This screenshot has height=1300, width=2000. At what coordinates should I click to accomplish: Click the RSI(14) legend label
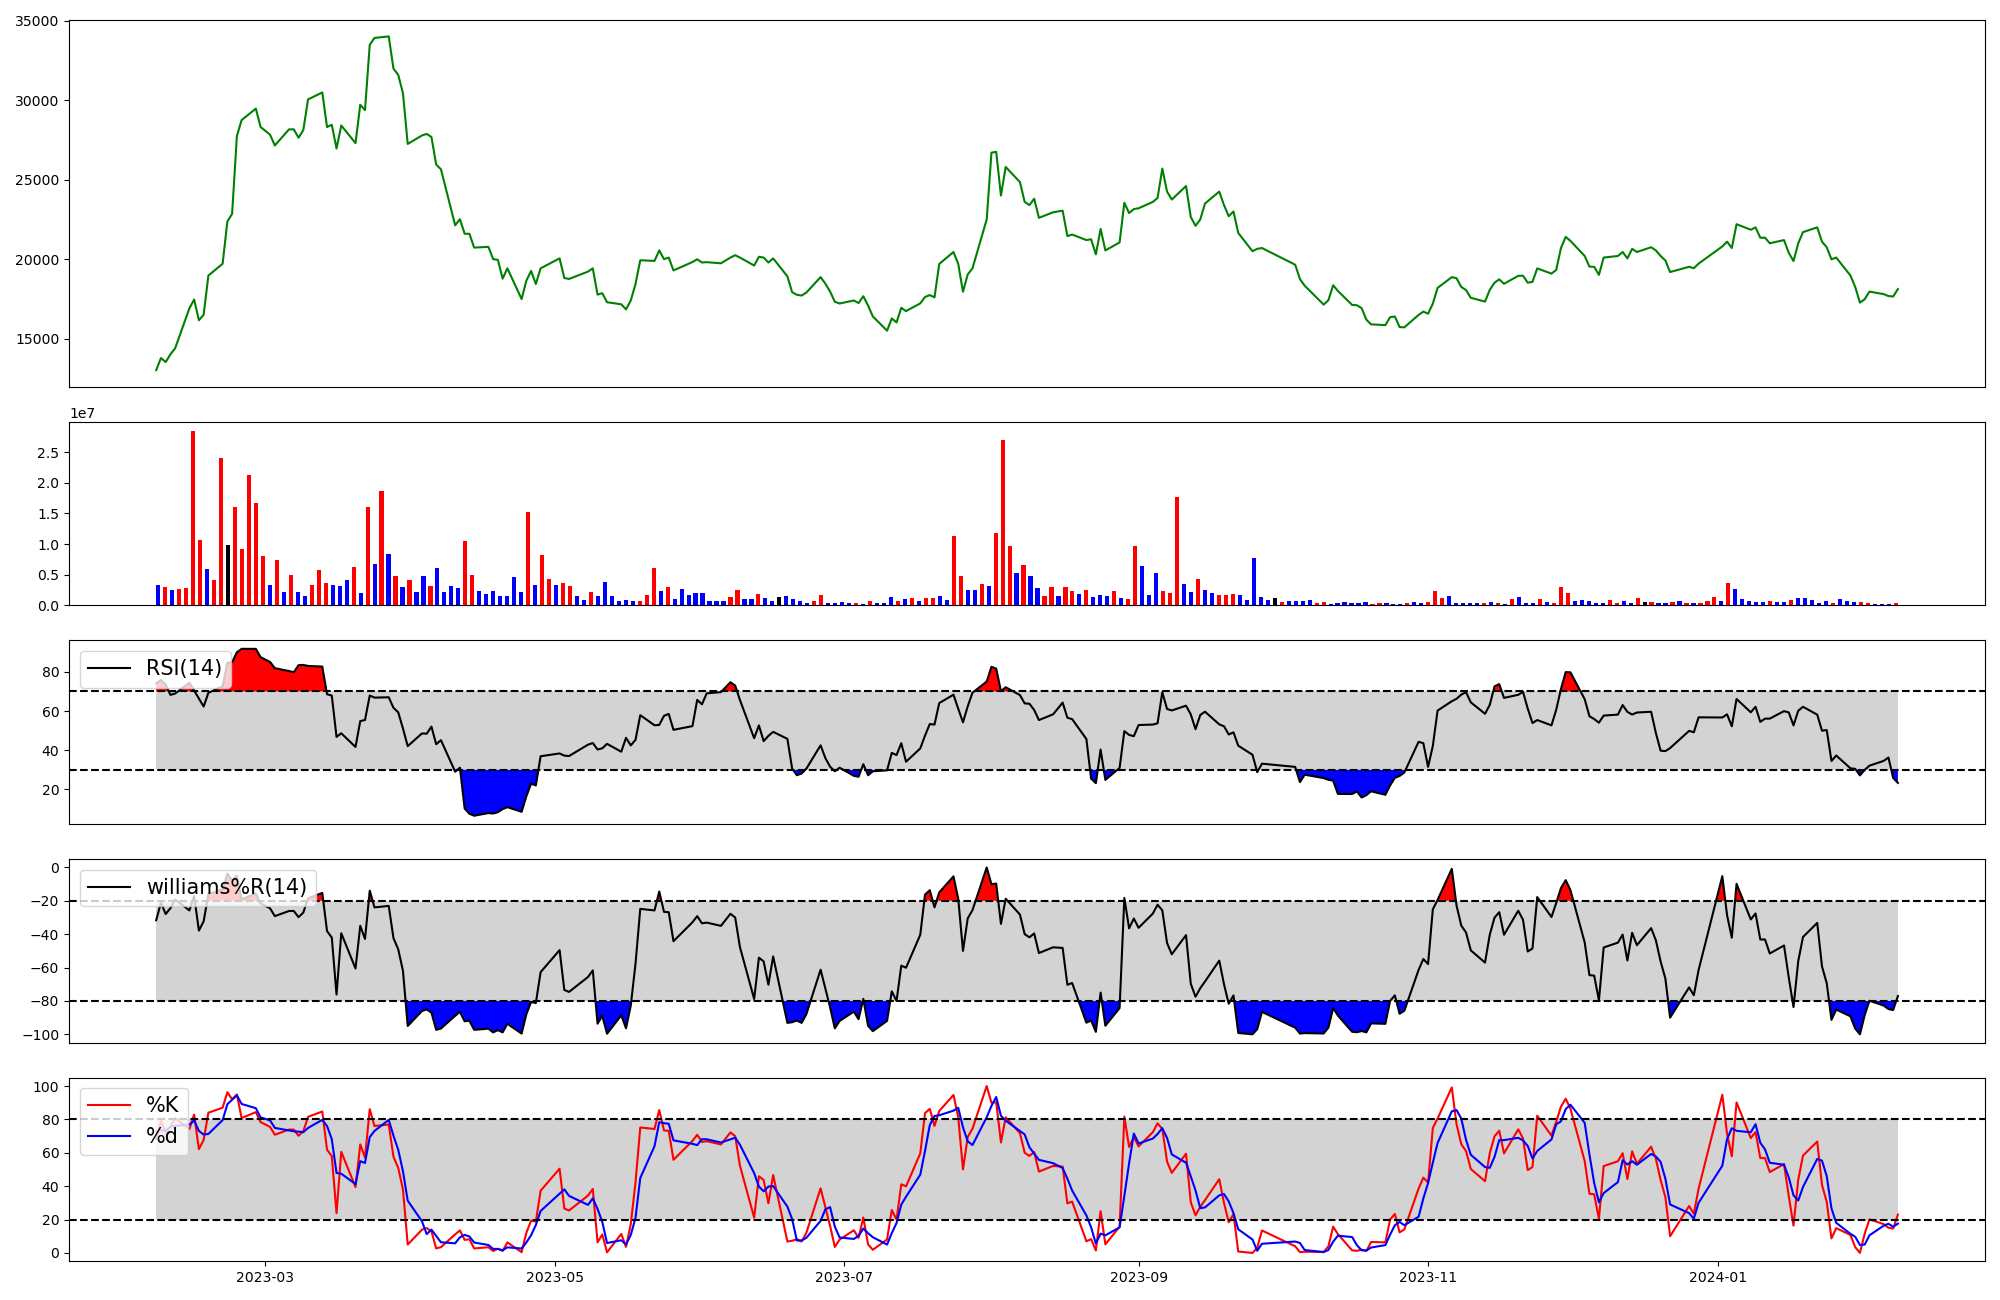point(183,668)
